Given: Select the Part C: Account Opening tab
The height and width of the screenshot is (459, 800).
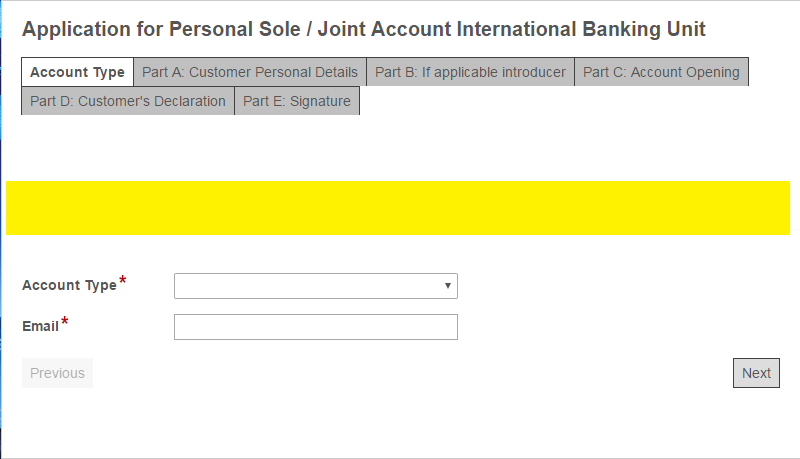Looking at the screenshot, I should pos(661,72).
